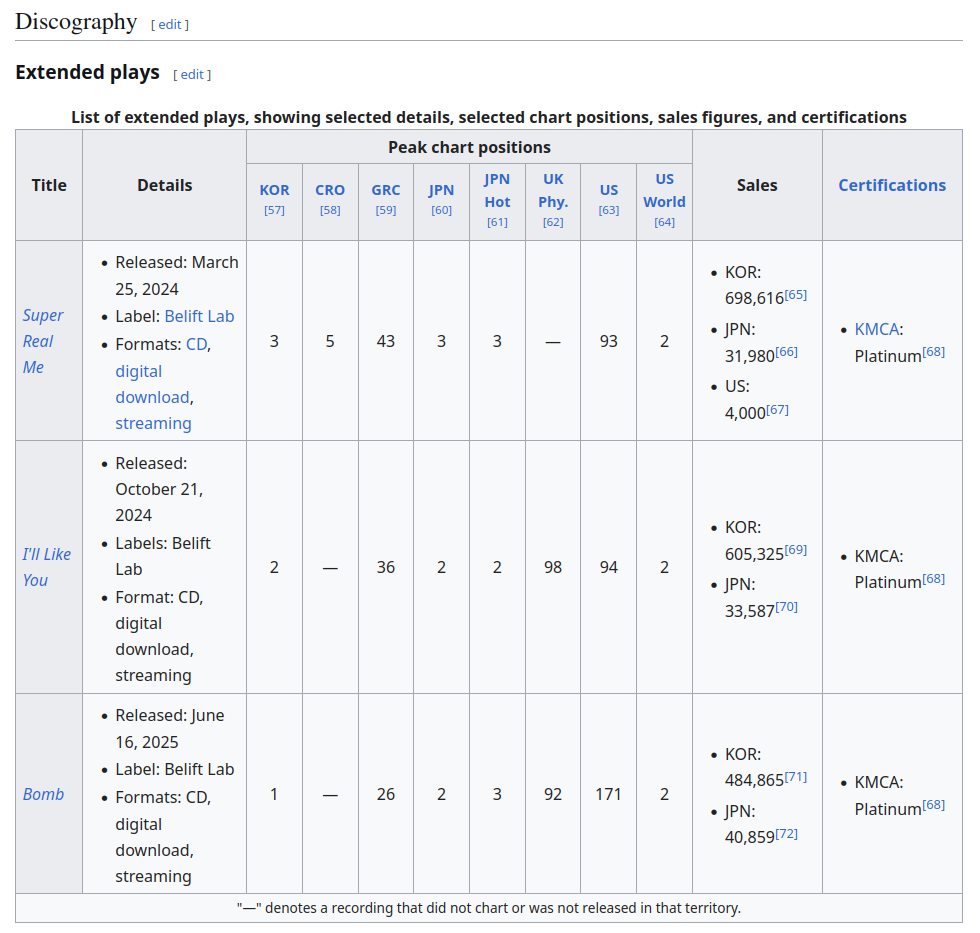Follow reference [59] under GRC
Image resolution: width=980 pixels, height=933 pixels.
[x=386, y=210]
